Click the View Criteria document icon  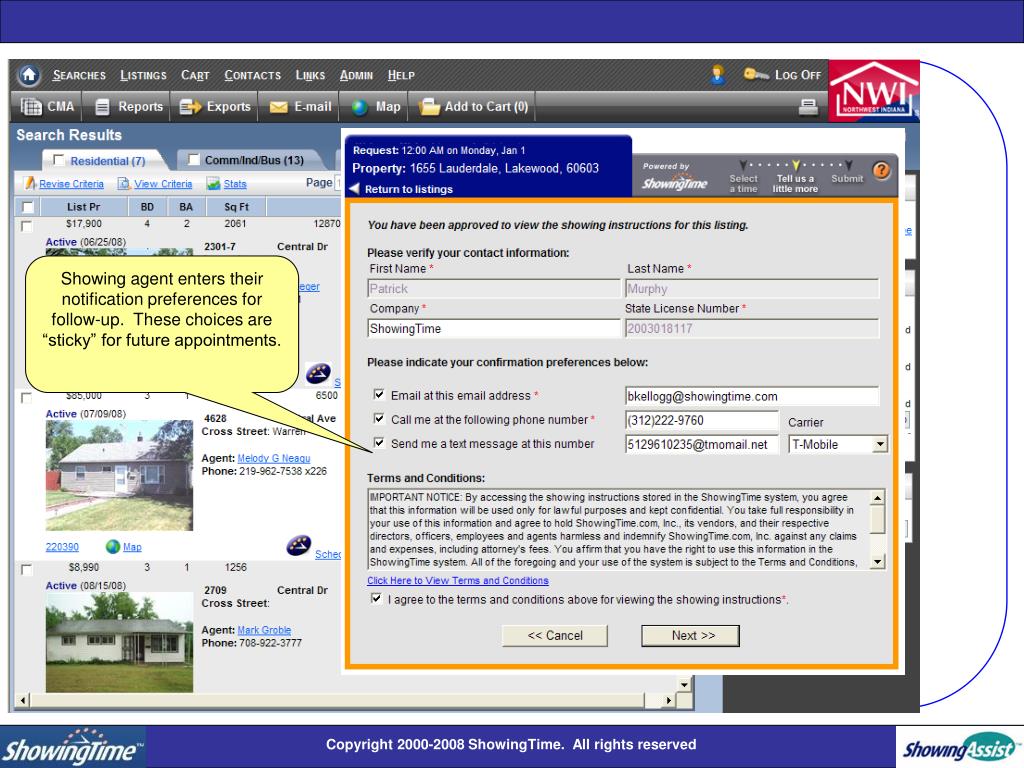123,184
